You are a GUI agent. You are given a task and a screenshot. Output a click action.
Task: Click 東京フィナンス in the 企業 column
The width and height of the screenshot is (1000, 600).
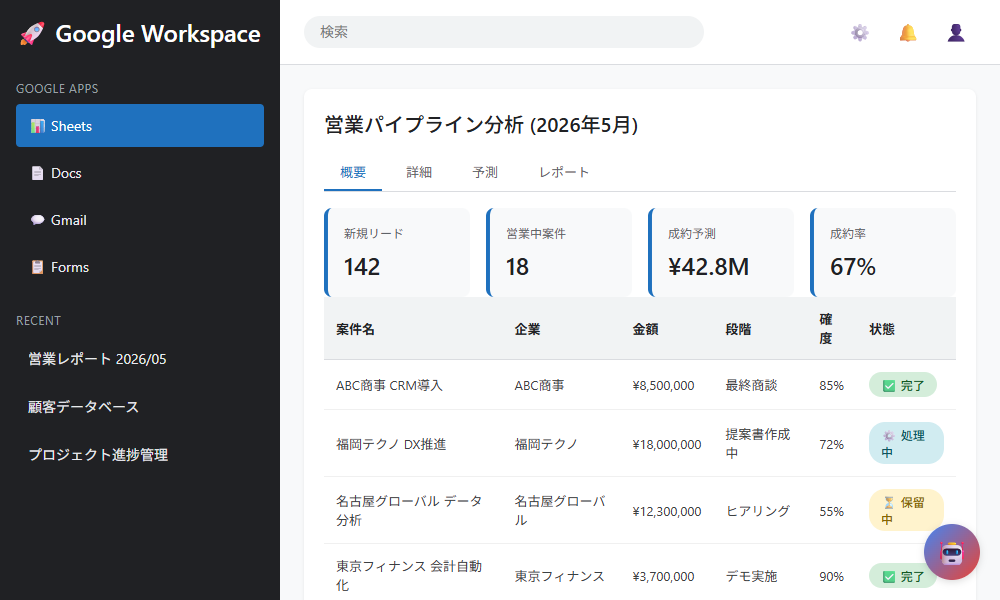(x=559, y=576)
